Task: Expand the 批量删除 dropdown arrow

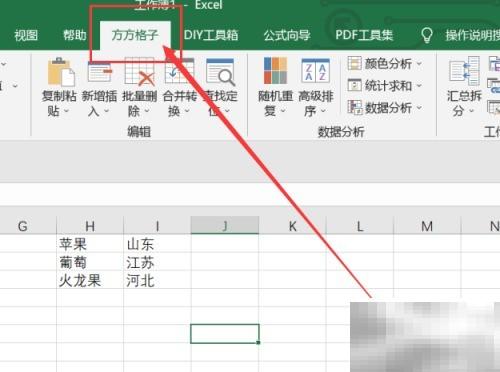Action: click(147, 111)
